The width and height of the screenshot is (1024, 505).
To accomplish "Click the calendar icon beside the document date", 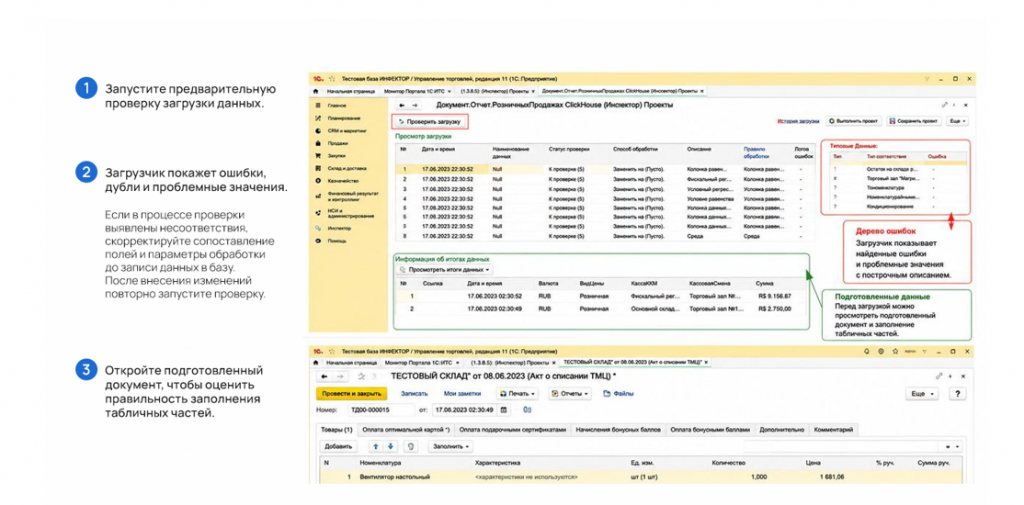I will [504, 410].
